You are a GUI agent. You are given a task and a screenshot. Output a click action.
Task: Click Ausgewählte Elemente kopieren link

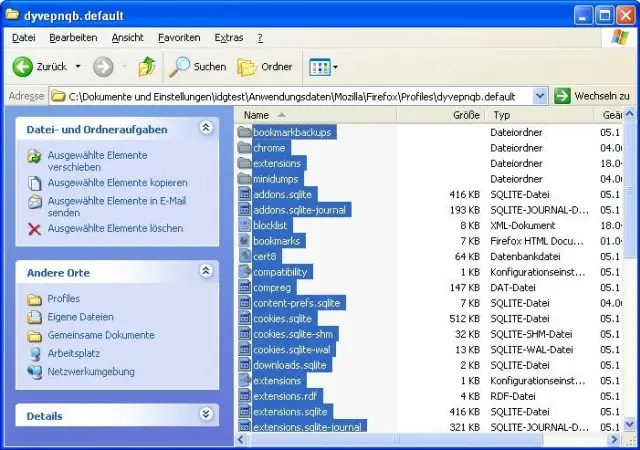117,183
